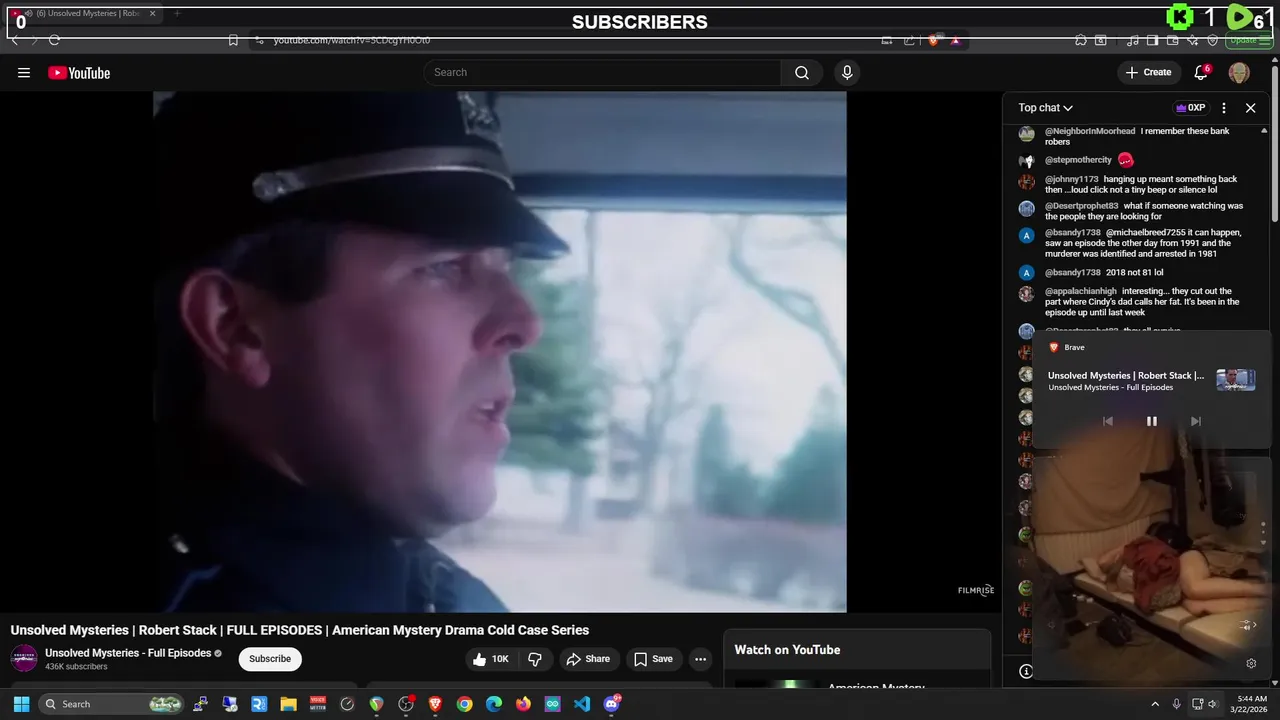Bookmark this page in the address bar
This screenshot has height=720, width=1280.
pos(233,40)
